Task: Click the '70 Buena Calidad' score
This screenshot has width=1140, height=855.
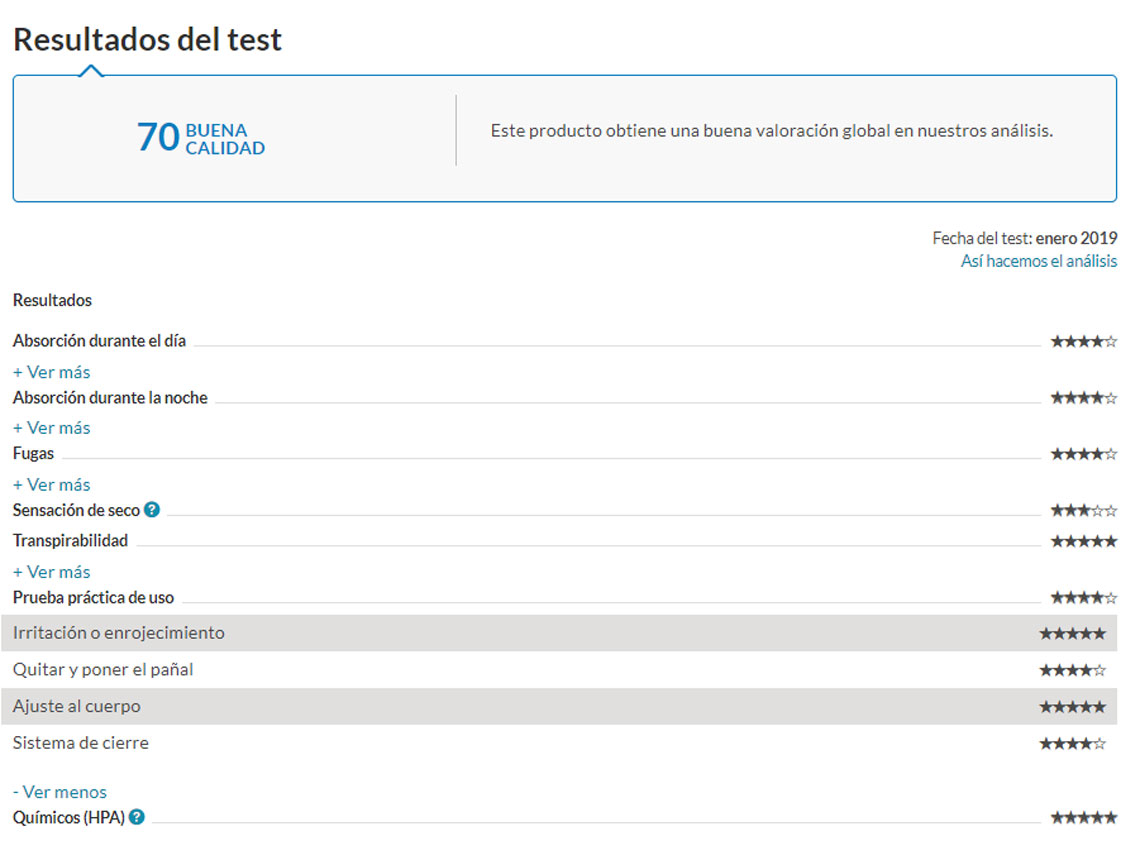Action: click(x=201, y=138)
